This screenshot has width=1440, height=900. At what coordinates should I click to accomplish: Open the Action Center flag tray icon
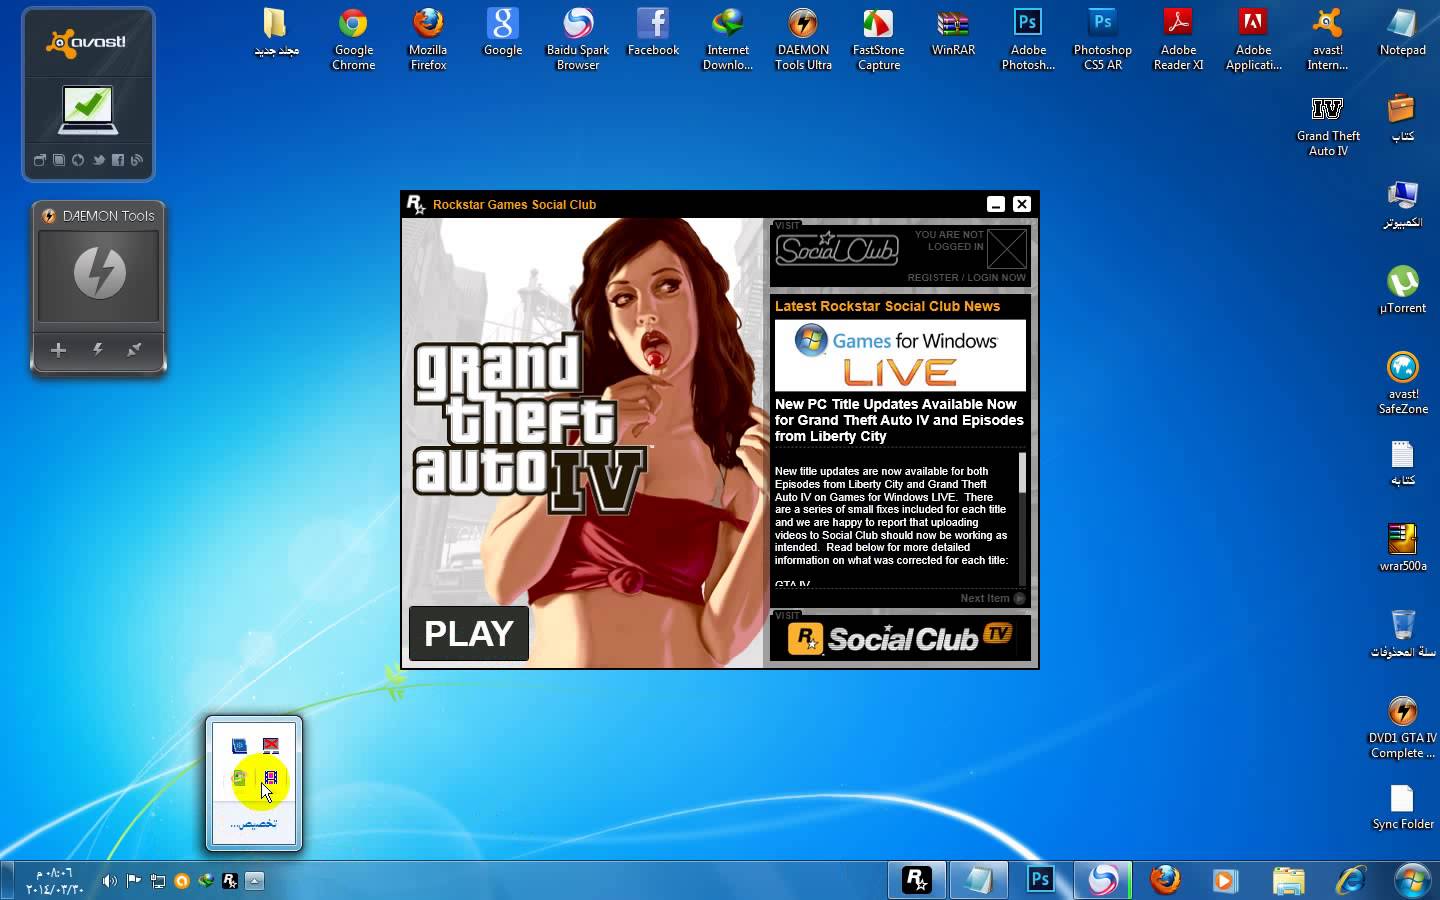133,881
